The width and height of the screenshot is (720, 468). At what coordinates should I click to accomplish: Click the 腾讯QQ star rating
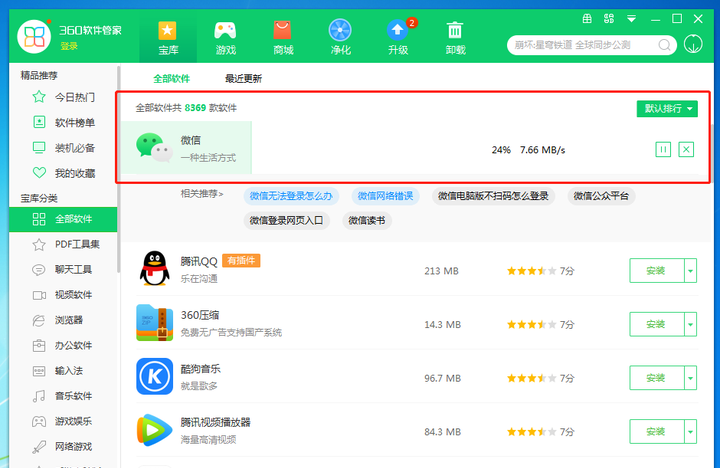(x=531, y=271)
